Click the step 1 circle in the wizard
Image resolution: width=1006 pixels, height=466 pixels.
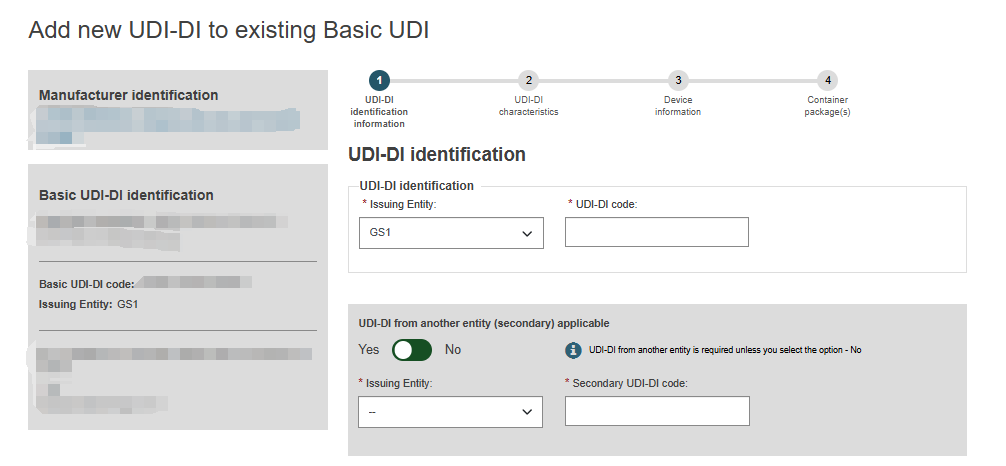pyautogui.click(x=379, y=80)
